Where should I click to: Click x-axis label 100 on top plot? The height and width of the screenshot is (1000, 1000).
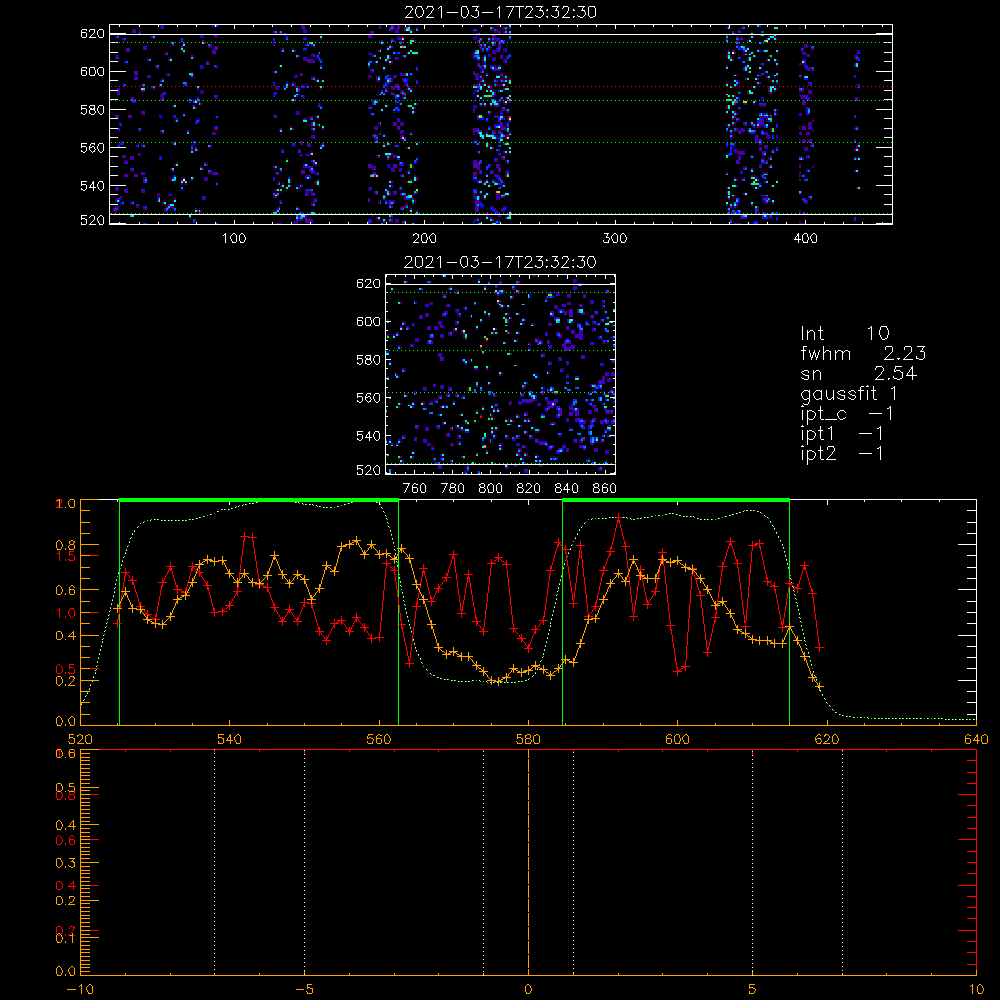pos(234,239)
